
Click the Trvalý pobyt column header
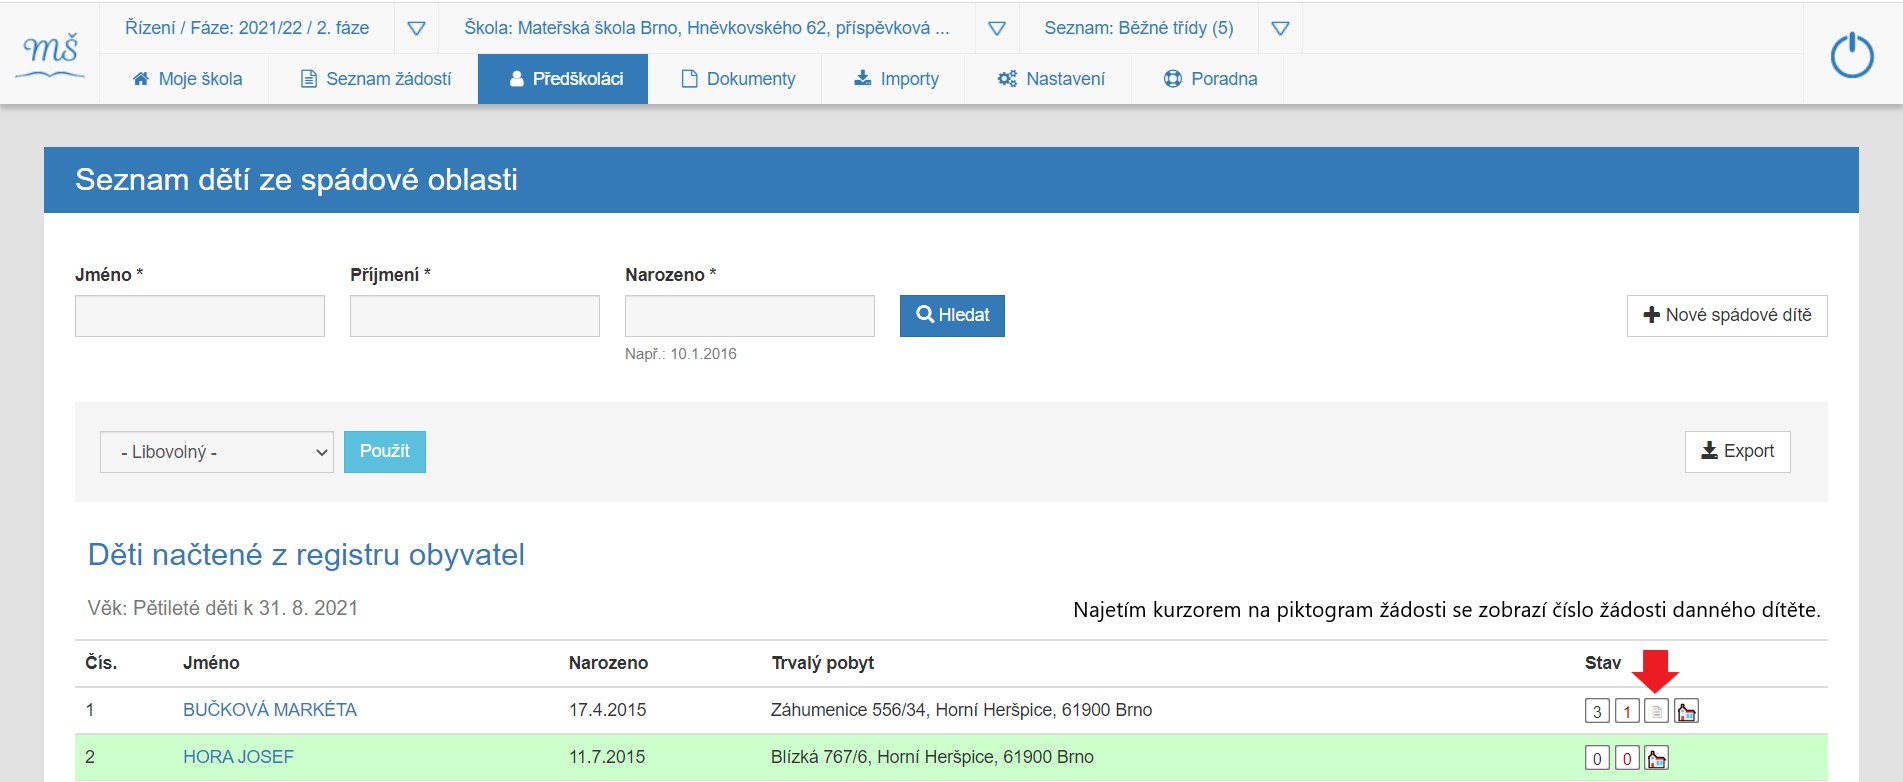(x=823, y=663)
